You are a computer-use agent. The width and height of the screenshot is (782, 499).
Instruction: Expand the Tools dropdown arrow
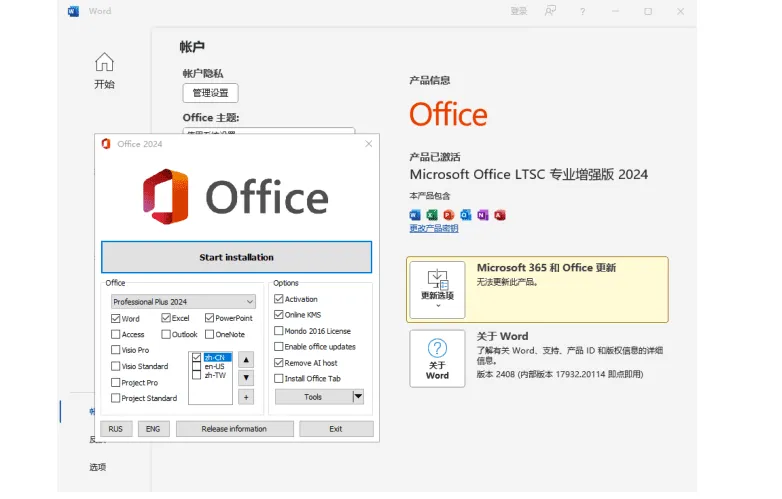click(358, 397)
